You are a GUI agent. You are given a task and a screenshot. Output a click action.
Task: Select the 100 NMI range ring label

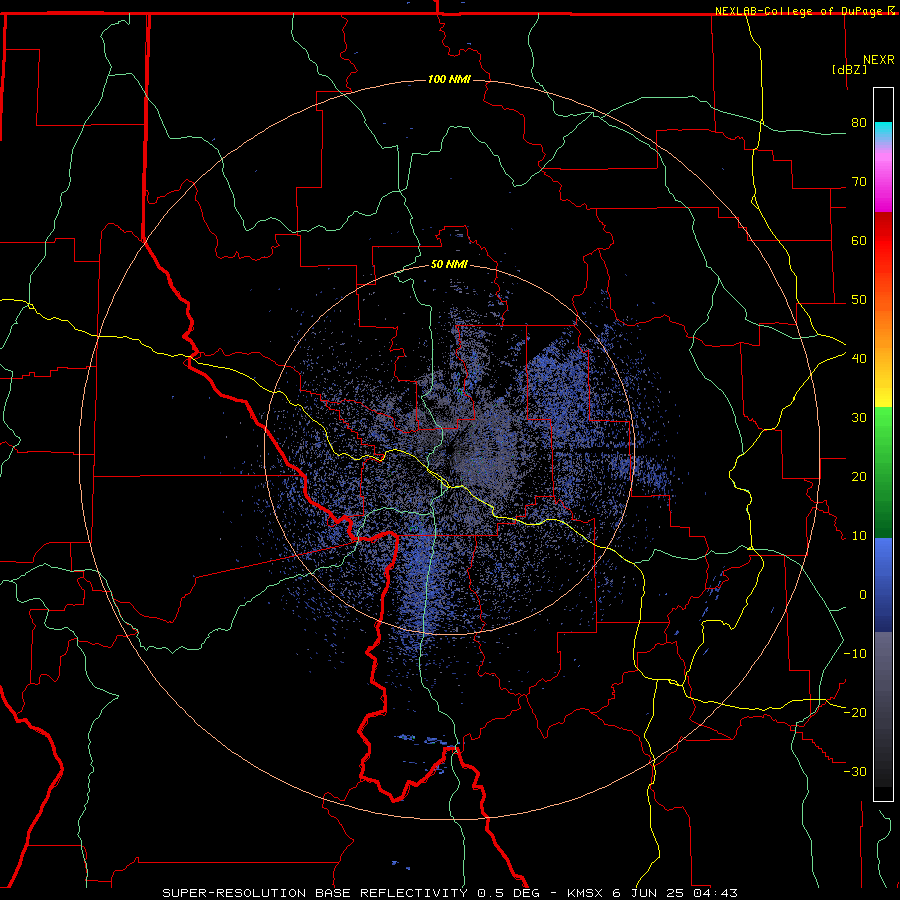[449, 79]
